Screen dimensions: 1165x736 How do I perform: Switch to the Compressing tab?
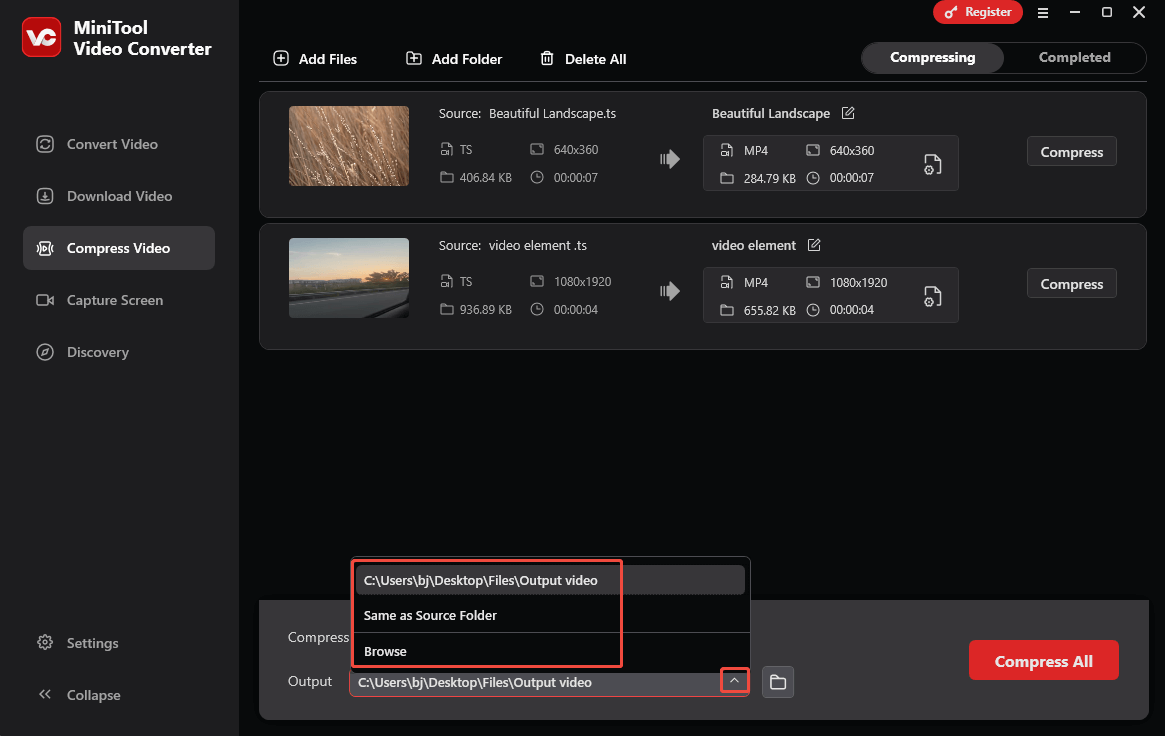[x=932, y=57]
